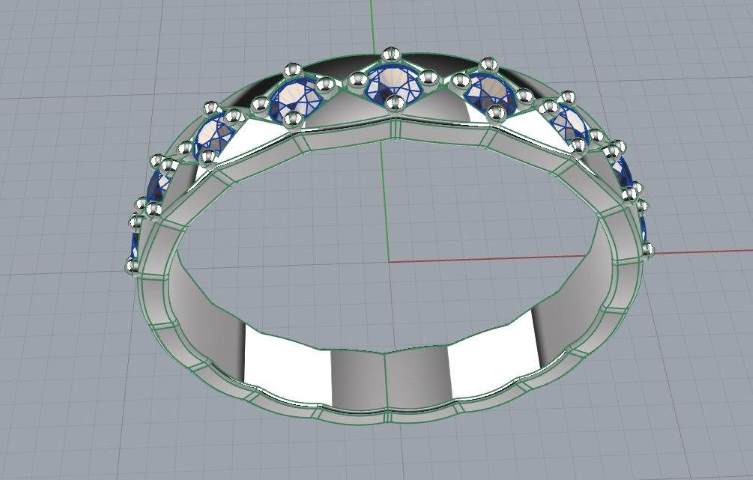Select the blue gemstone immediately left of center

coord(295,99)
